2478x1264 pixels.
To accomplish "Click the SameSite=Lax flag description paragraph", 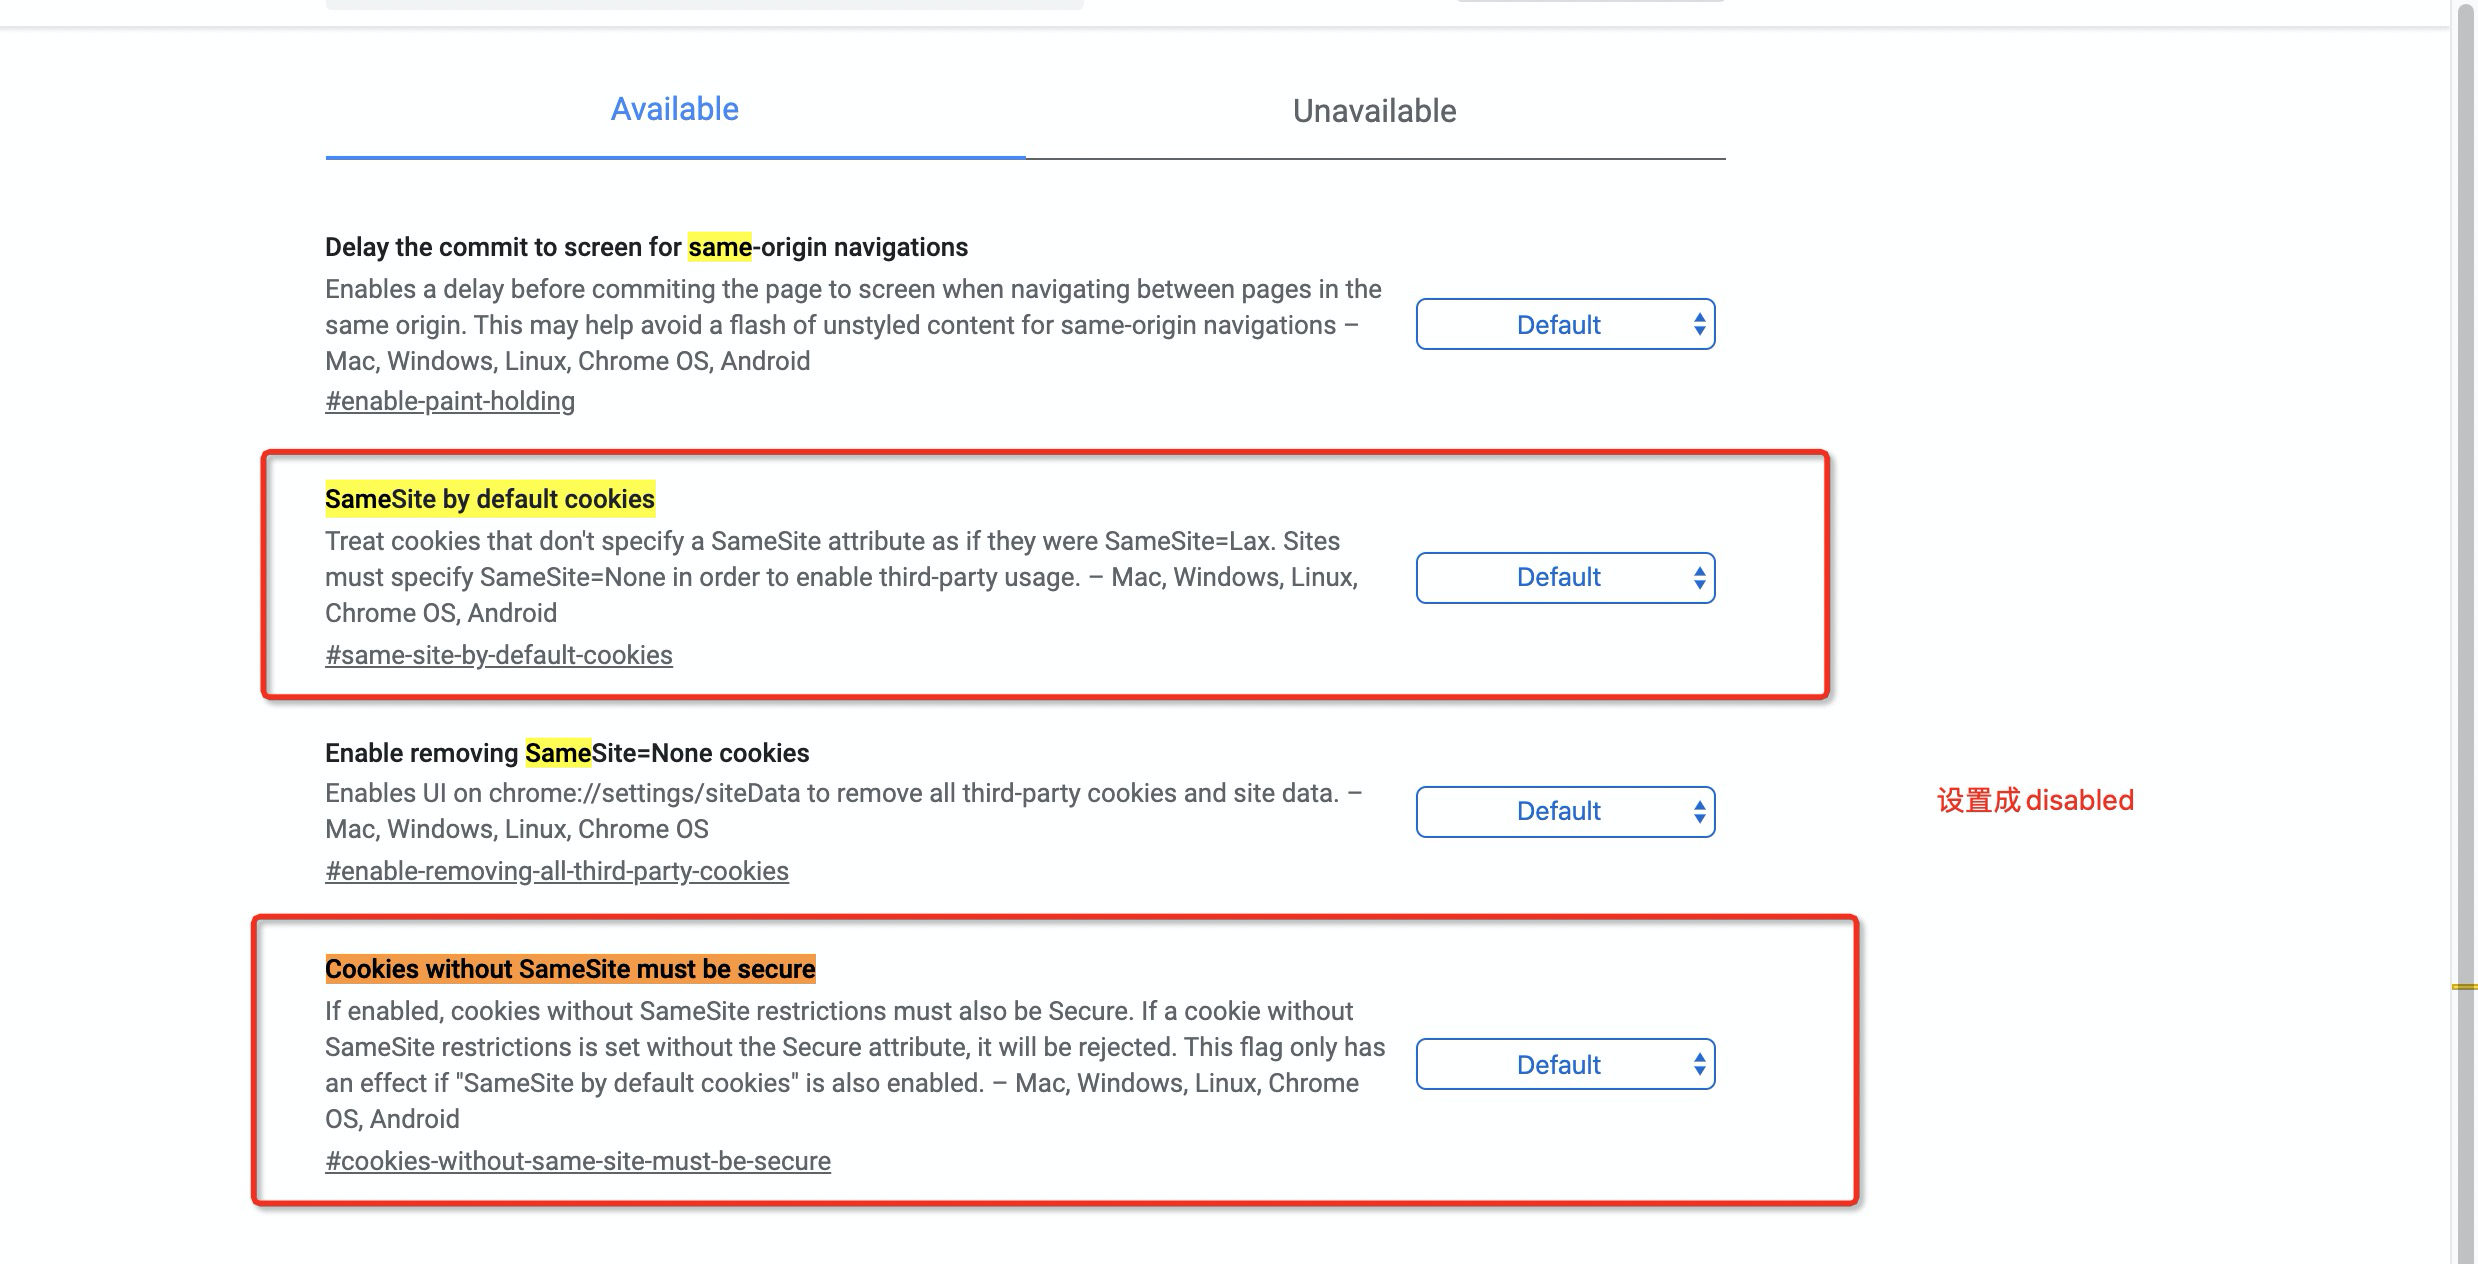I will coord(840,577).
